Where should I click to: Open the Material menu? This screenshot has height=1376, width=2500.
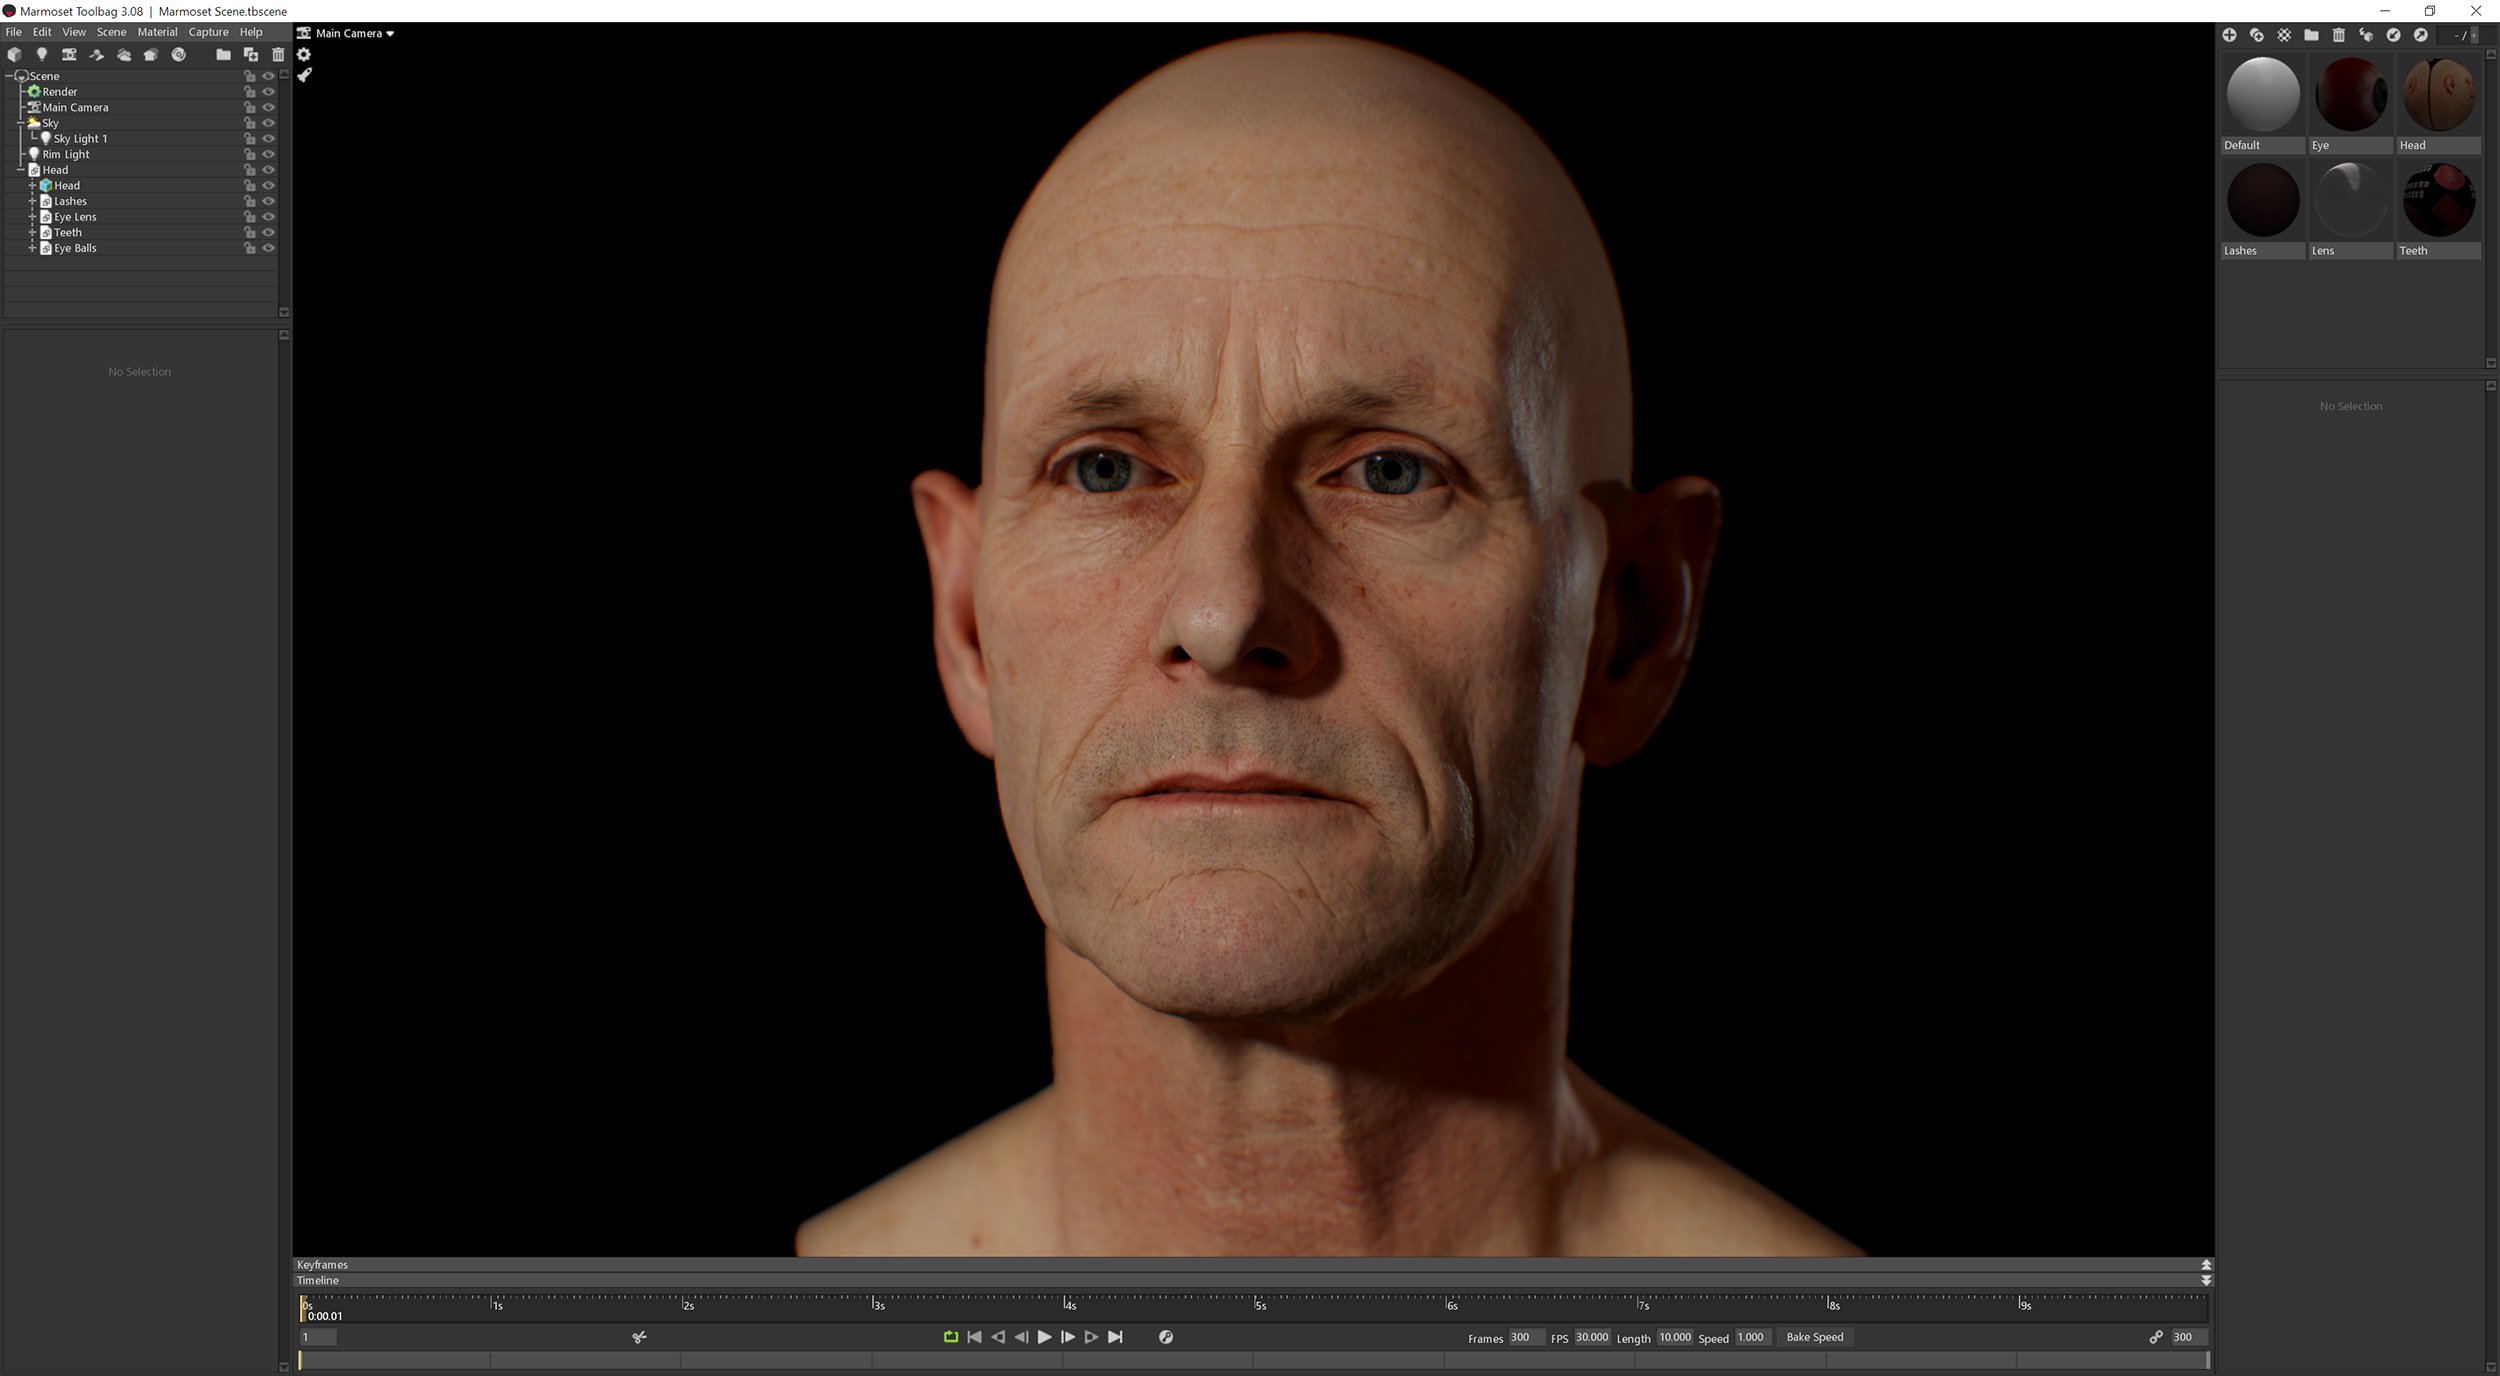[157, 31]
